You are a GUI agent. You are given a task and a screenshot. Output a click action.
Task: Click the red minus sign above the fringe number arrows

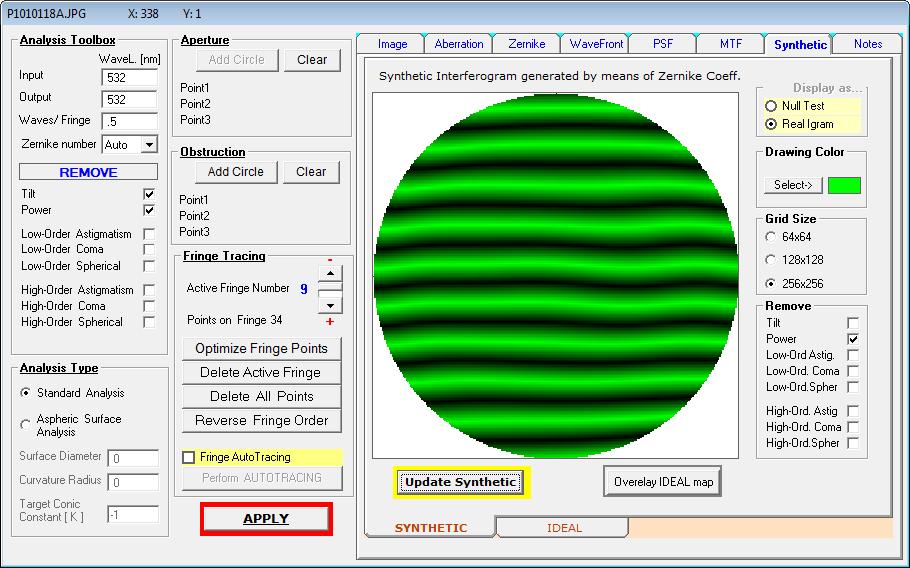(330, 260)
